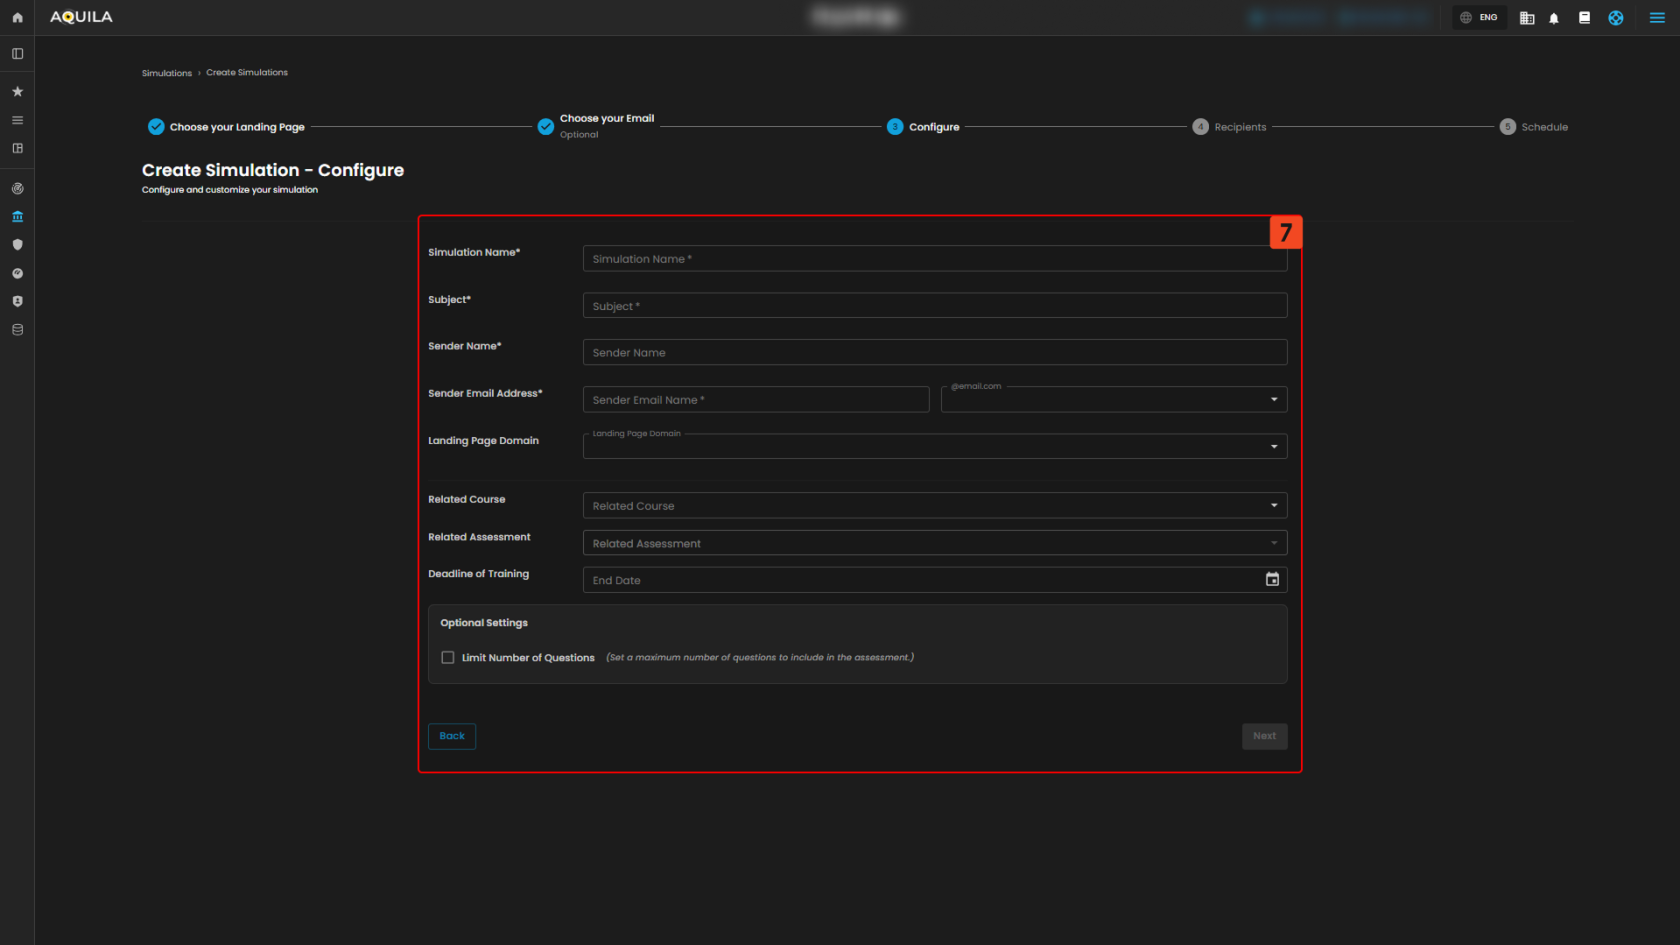Click the Simulation Name input field
Image resolution: width=1680 pixels, height=945 pixels.
click(x=934, y=259)
